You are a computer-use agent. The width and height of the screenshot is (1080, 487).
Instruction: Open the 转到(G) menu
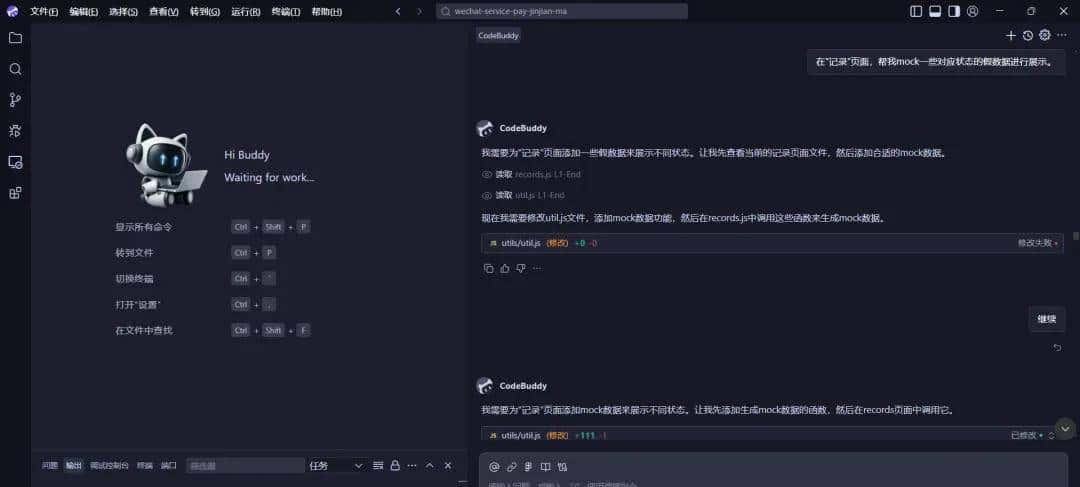[x=205, y=12]
